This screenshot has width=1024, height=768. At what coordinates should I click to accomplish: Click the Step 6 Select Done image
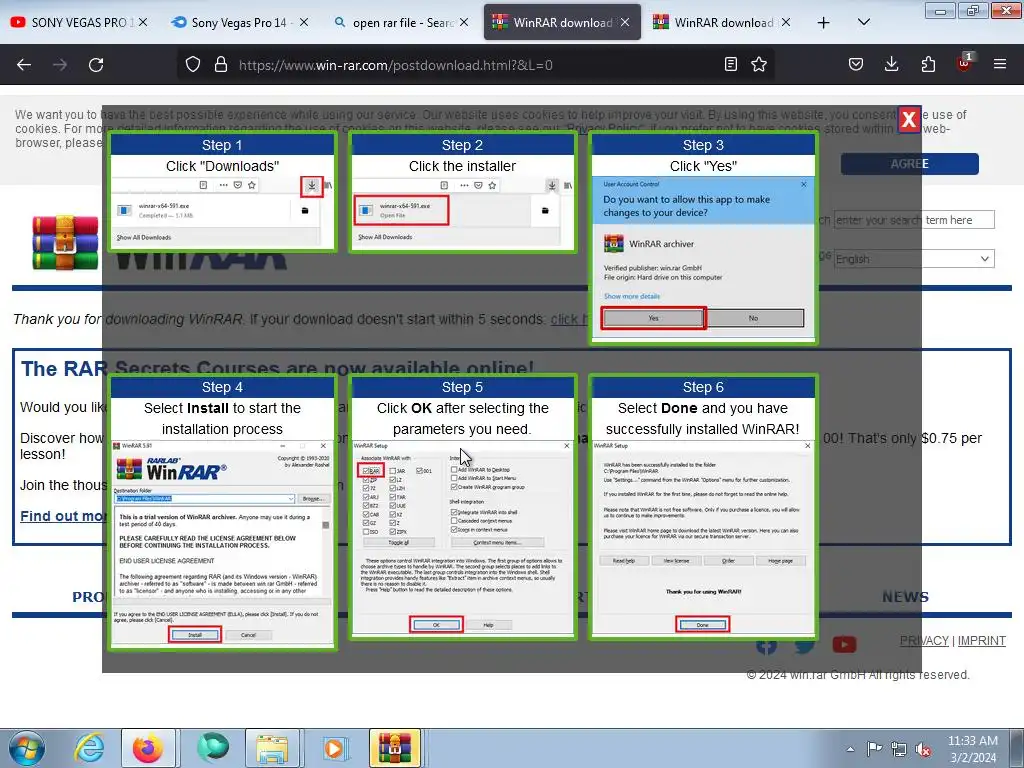[x=703, y=507]
